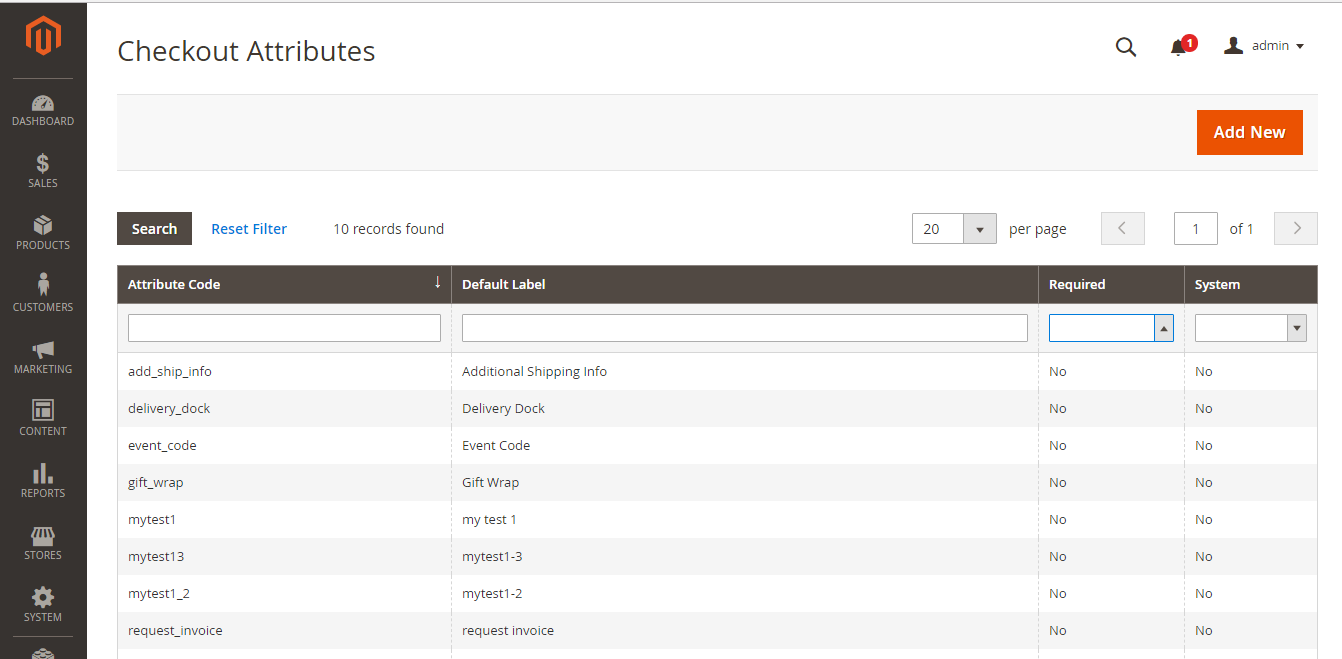This screenshot has width=1342, height=659.
Task: Open the mytest1 attribute row
Action: pyautogui.click(x=717, y=519)
